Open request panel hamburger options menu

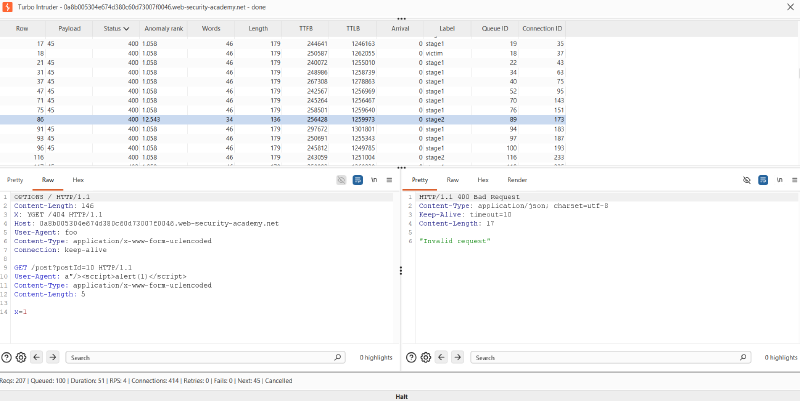pos(389,180)
